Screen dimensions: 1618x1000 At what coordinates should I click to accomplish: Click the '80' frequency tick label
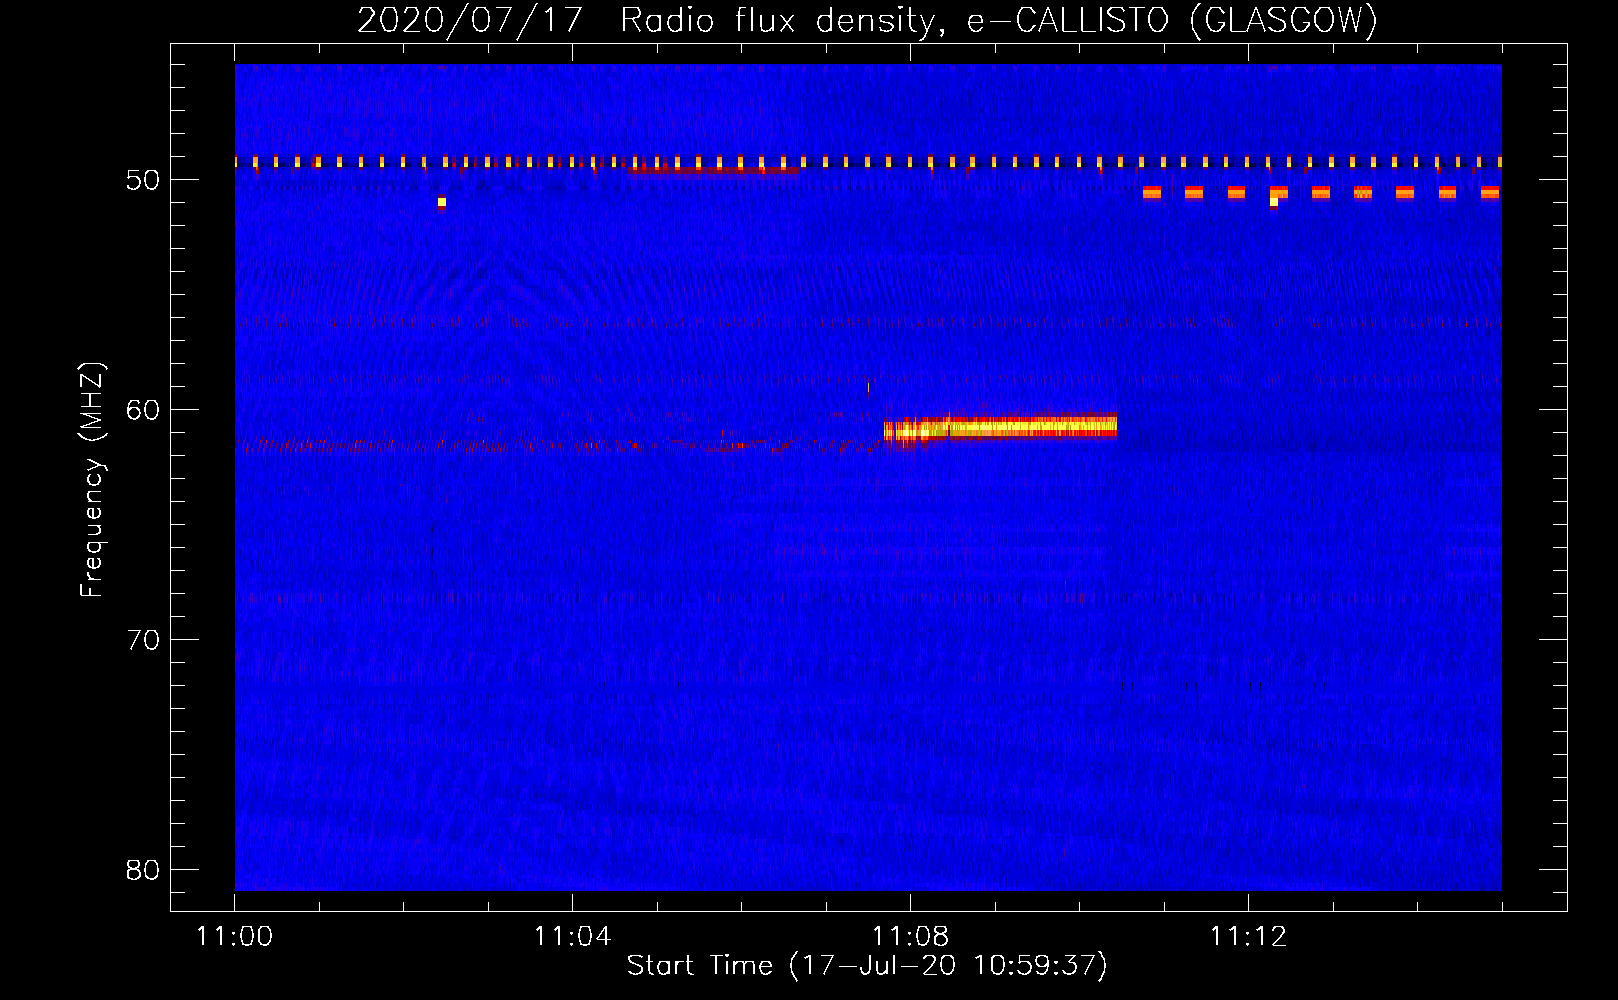(x=143, y=870)
